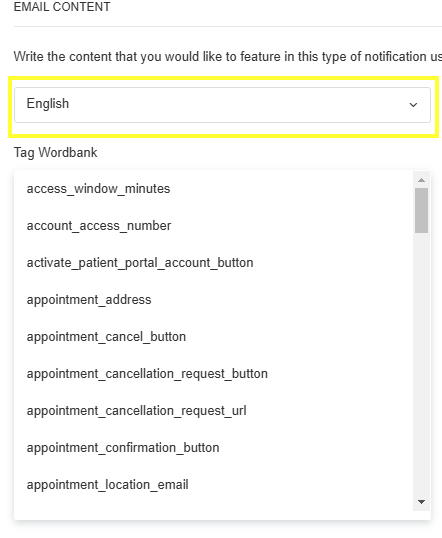Screen dimensions: 442x538
Task: Click the "Write the content" instruction text
Action: coord(228,57)
